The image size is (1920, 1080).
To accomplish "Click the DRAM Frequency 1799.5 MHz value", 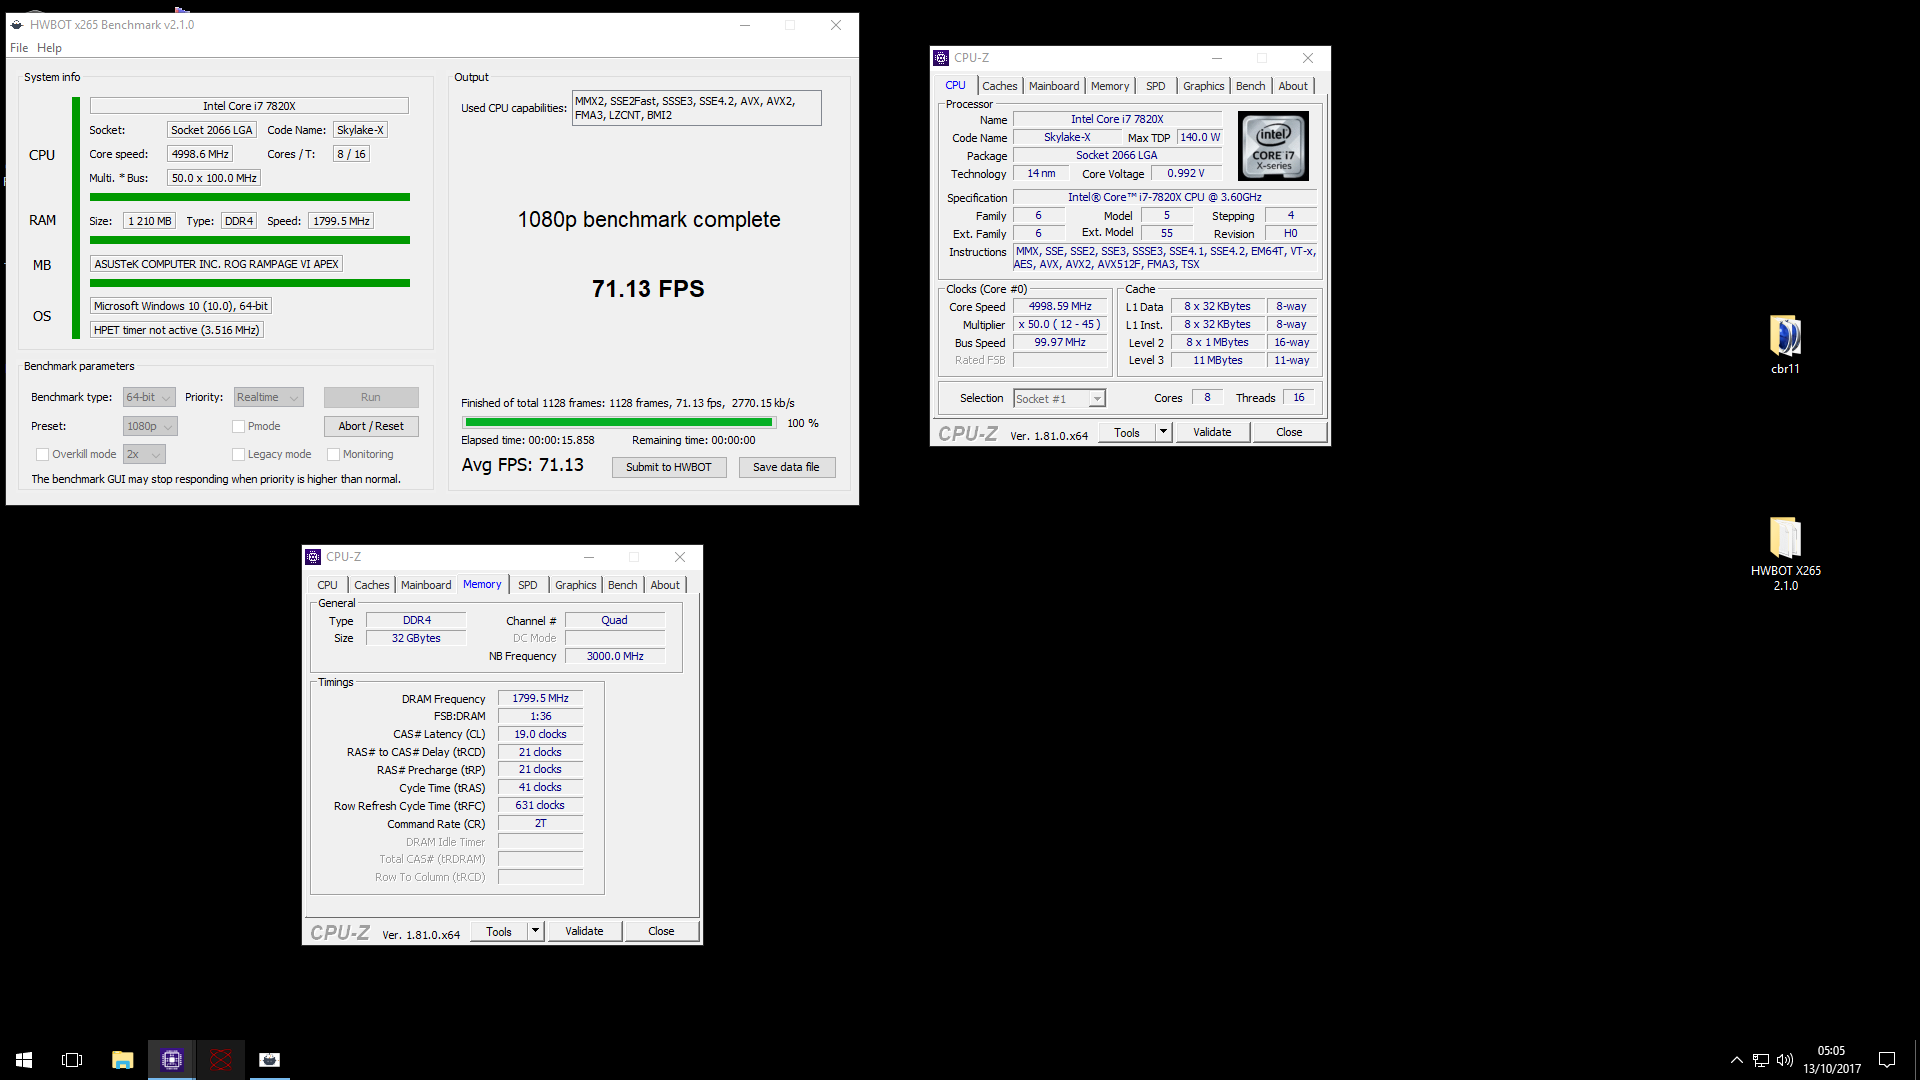I will point(540,698).
